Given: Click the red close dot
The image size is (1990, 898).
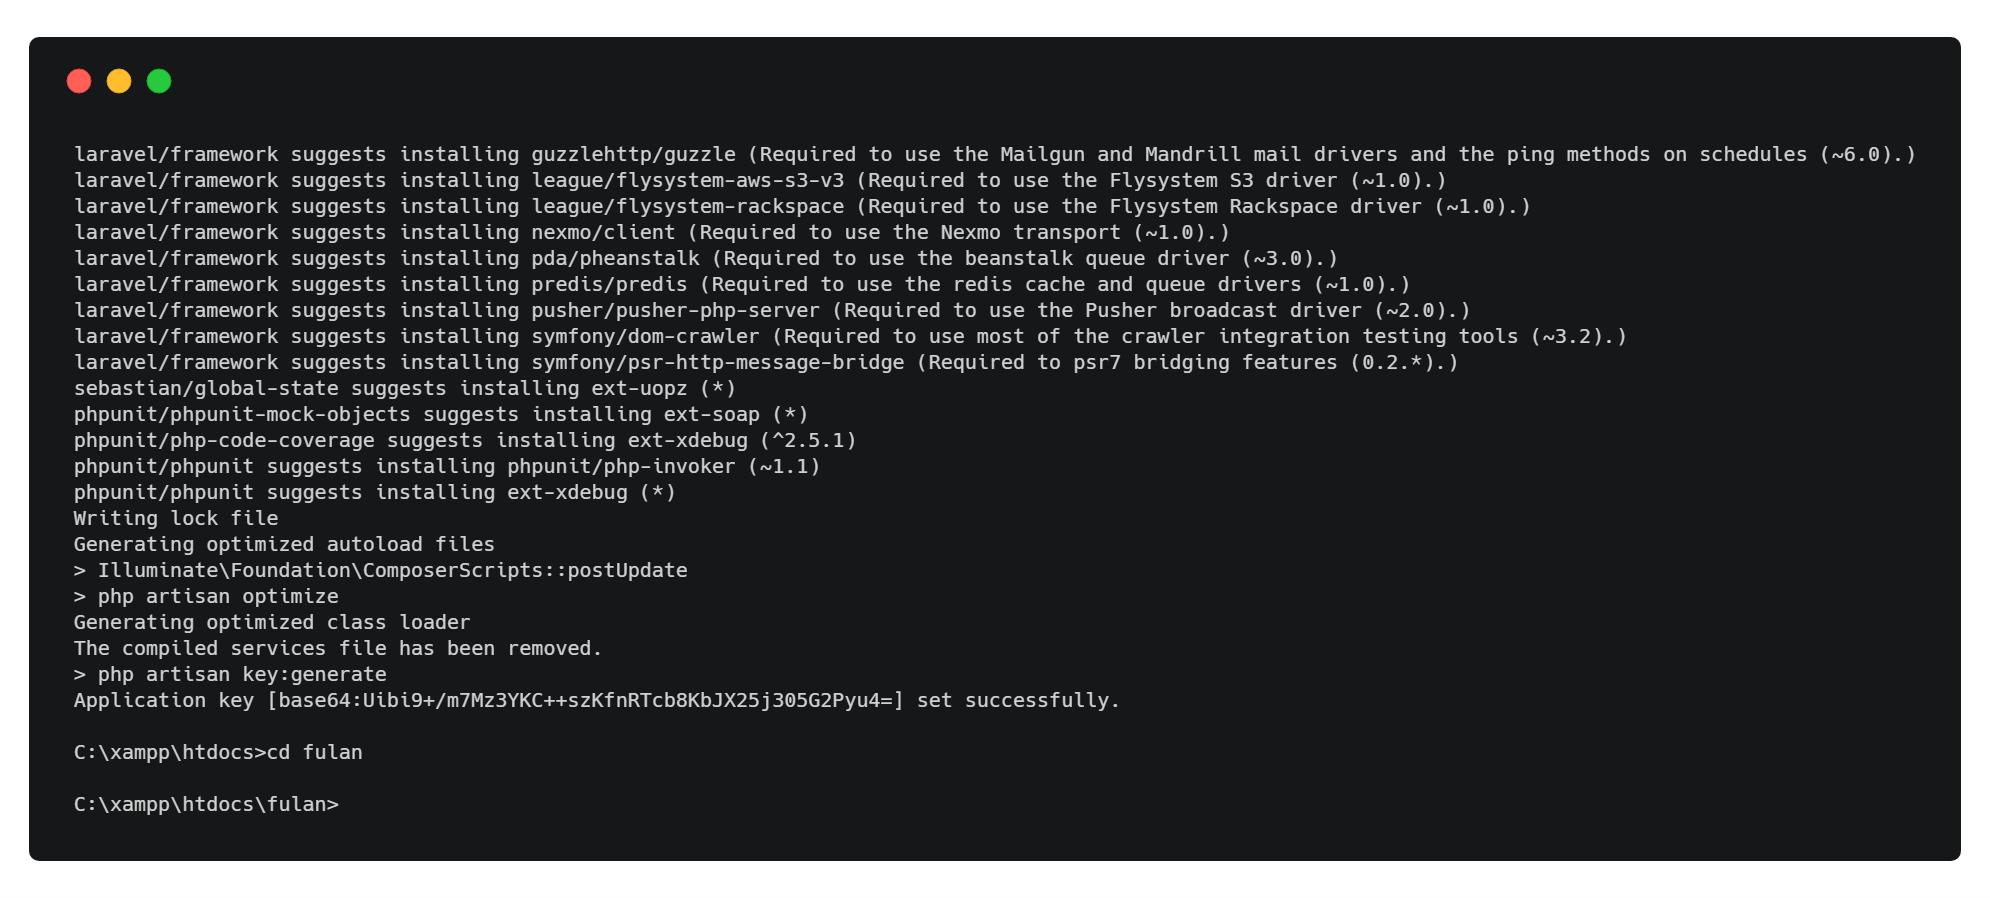Looking at the screenshot, I should pyautogui.click(x=79, y=81).
